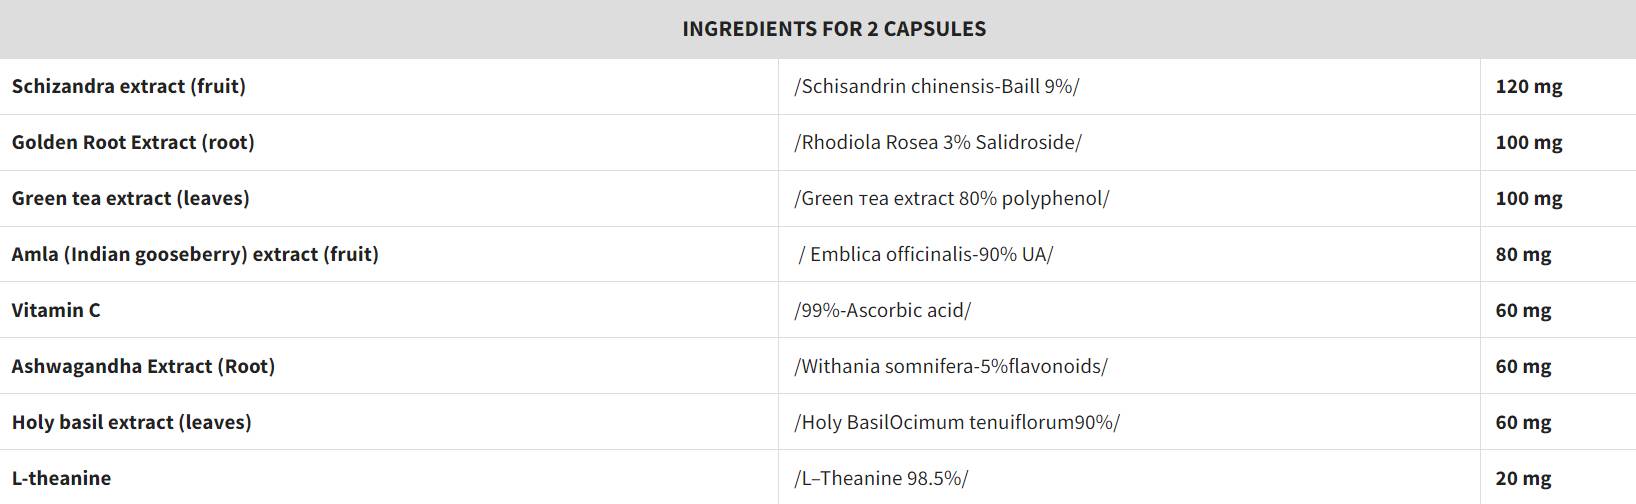Image resolution: width=1636 pixels, height=504 pixels.
Task: Click the 120 mg dosage value
Action: pos(1529,86)
